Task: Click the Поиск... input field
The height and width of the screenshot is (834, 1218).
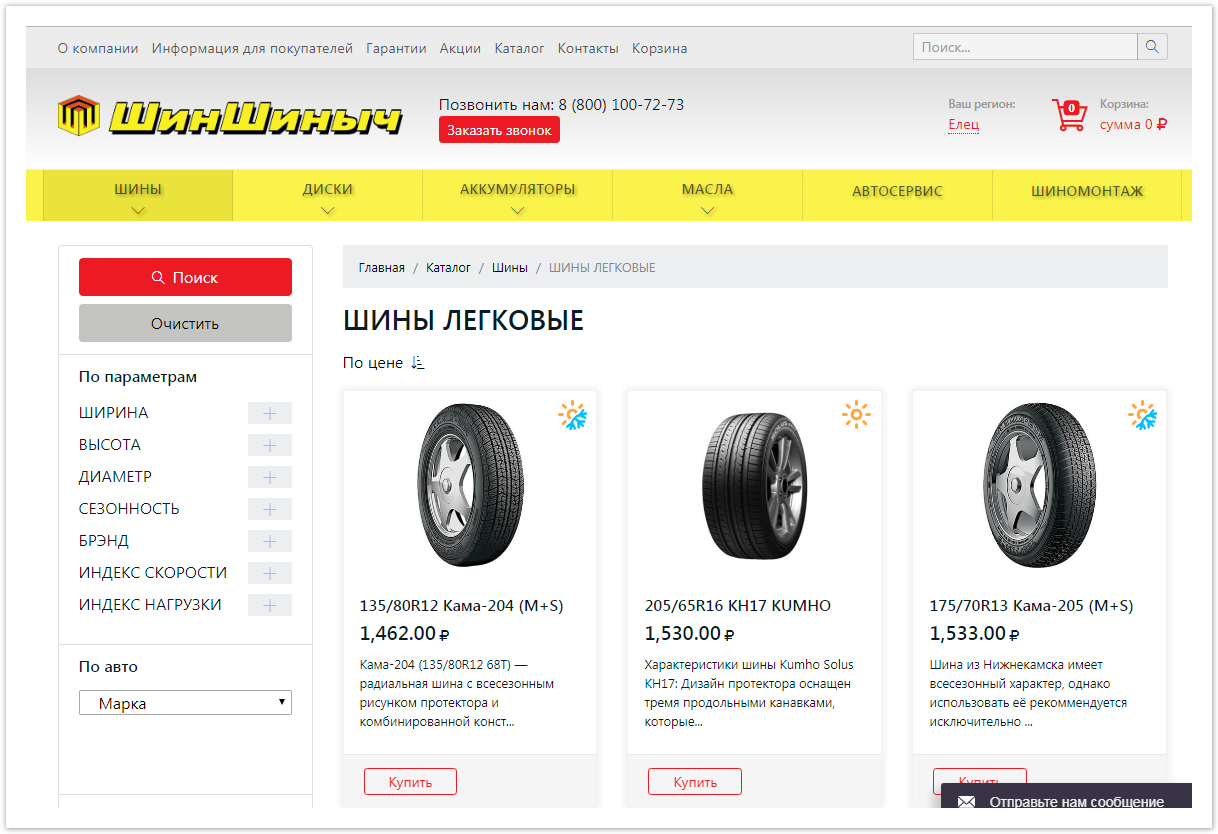Action: [1025, 47]
